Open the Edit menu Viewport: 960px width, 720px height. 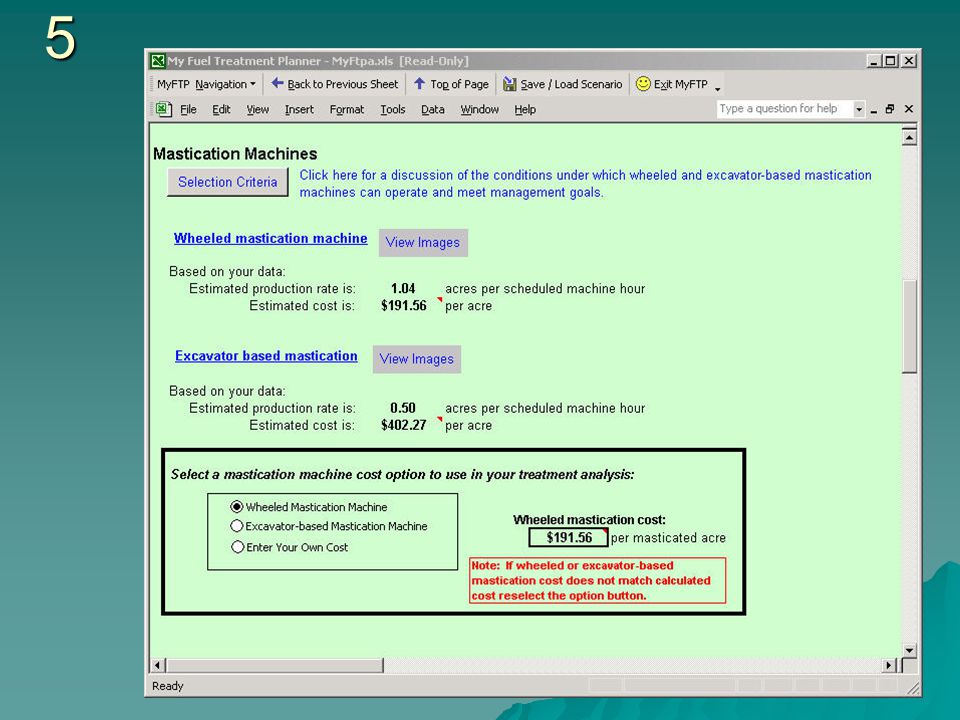(221, 110)
